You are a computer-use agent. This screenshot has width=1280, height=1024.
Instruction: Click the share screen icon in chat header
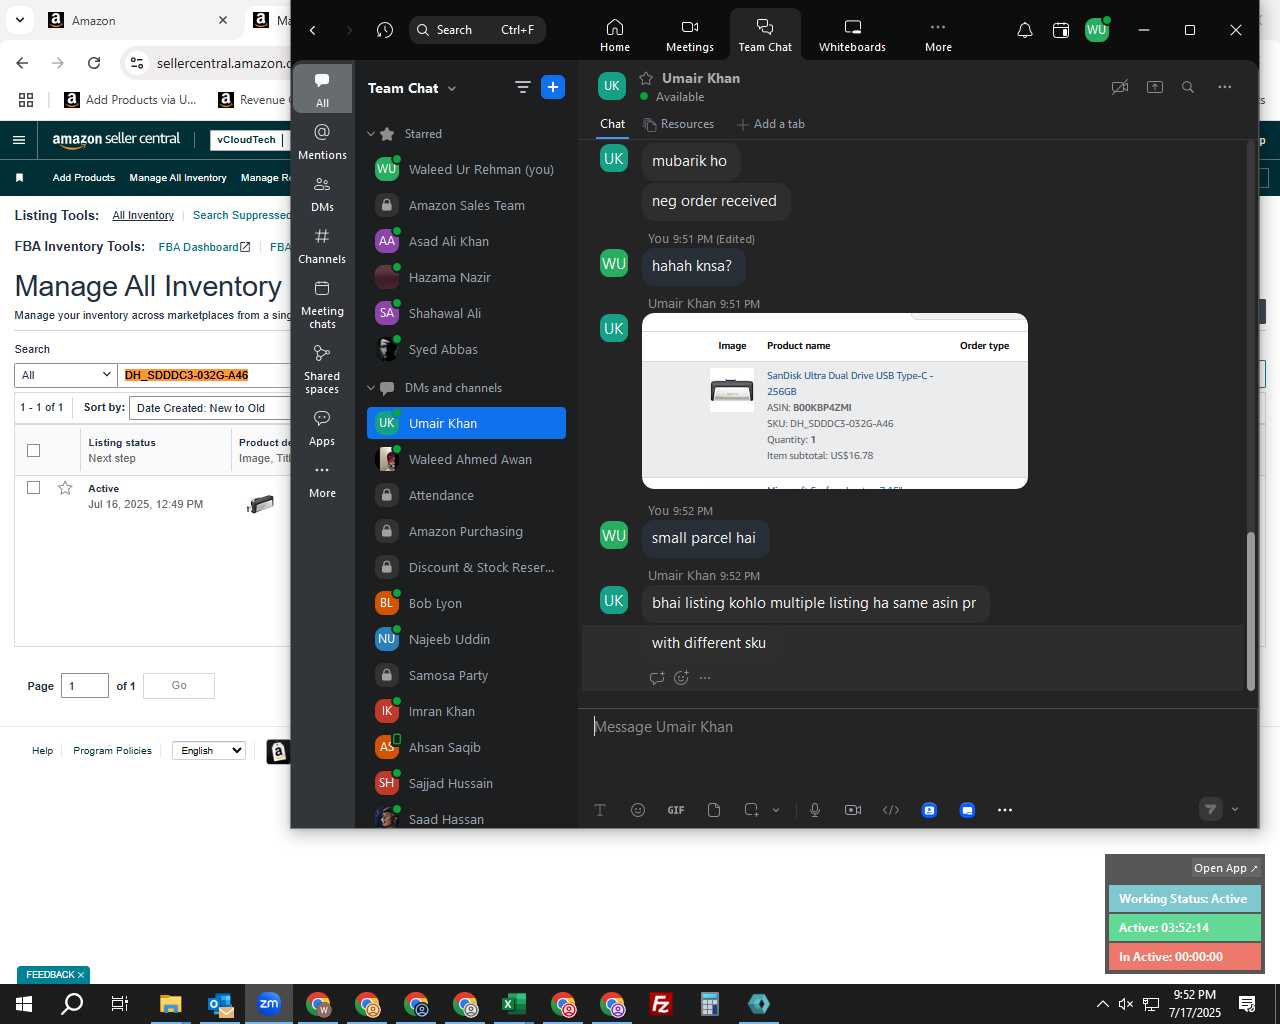pyautogui.click(x=1155, y=87)
